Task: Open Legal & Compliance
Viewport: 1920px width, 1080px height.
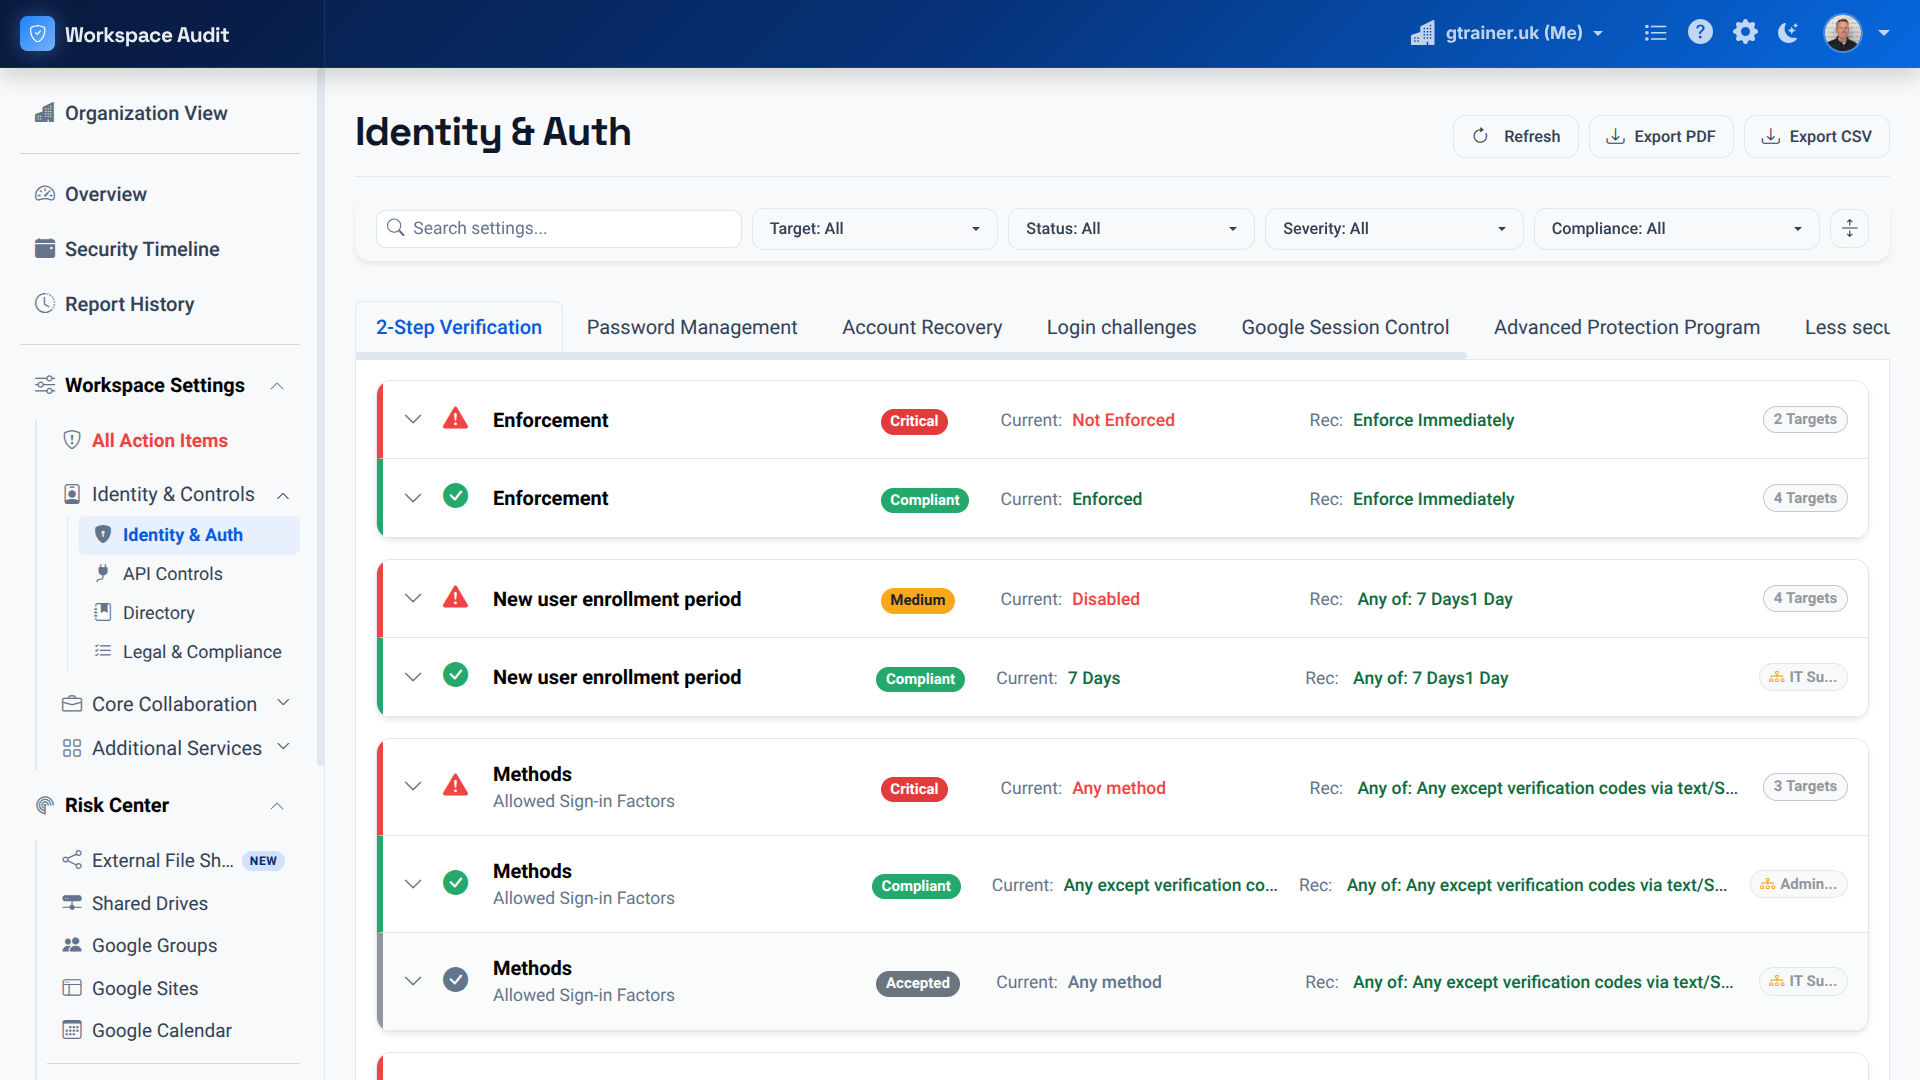Action: pos(202,652)
